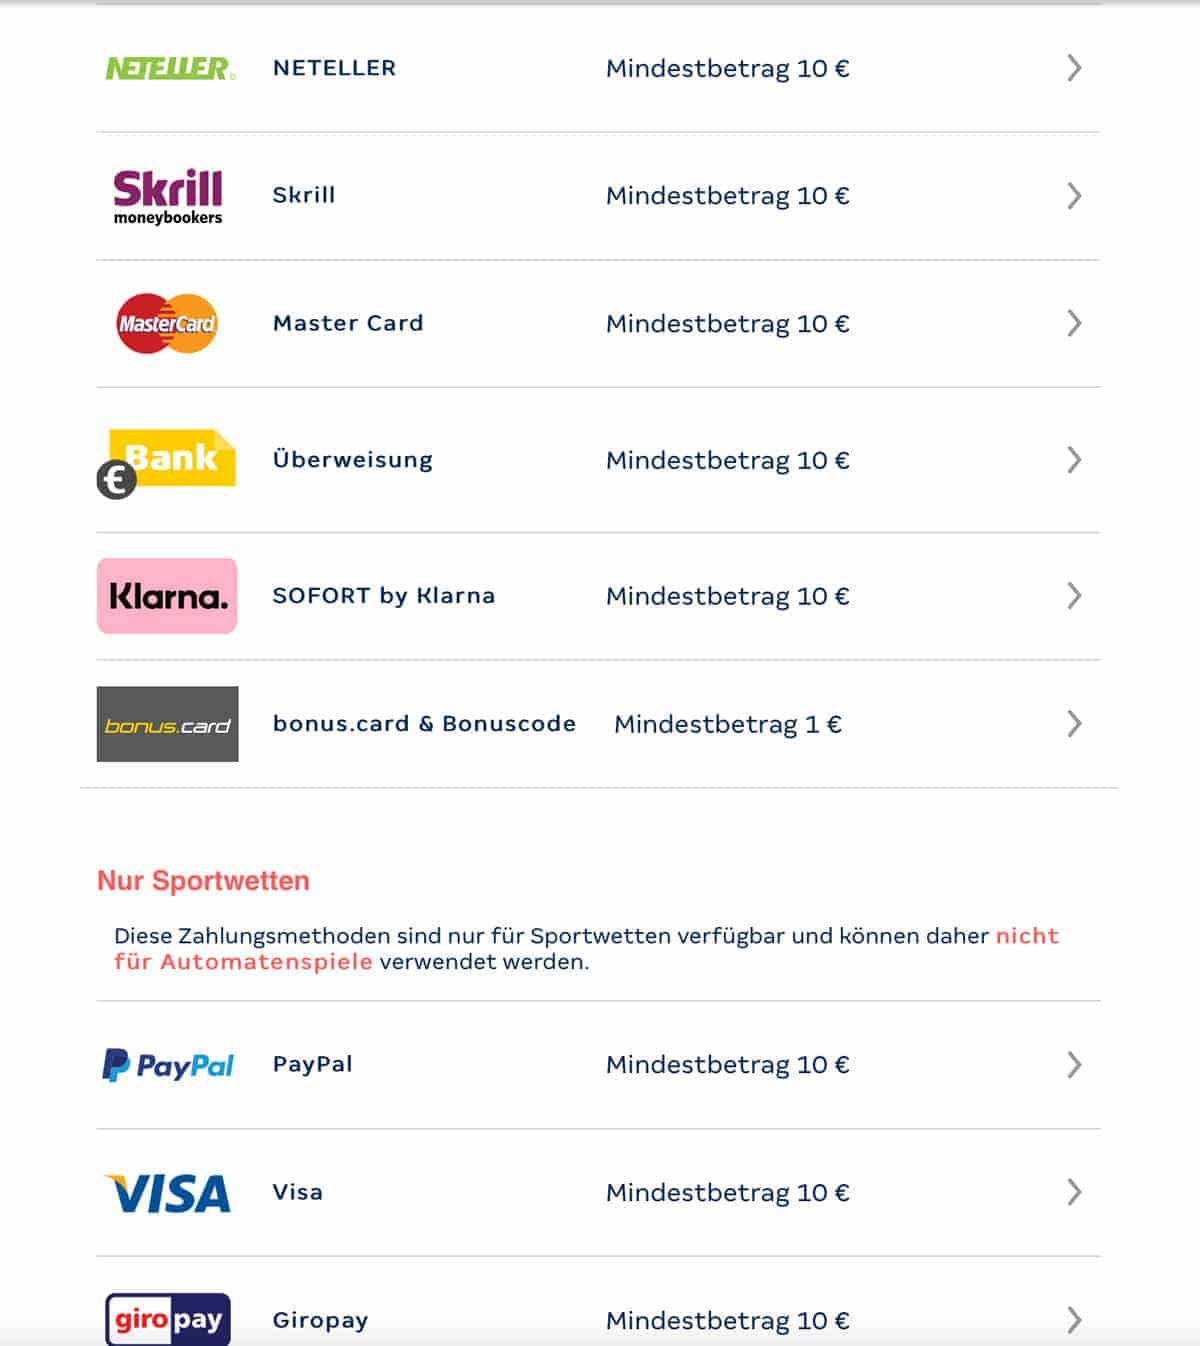Expand the Überweisung row chevron
This screenshot has height=1346, width=1200.
[1074, 460]
